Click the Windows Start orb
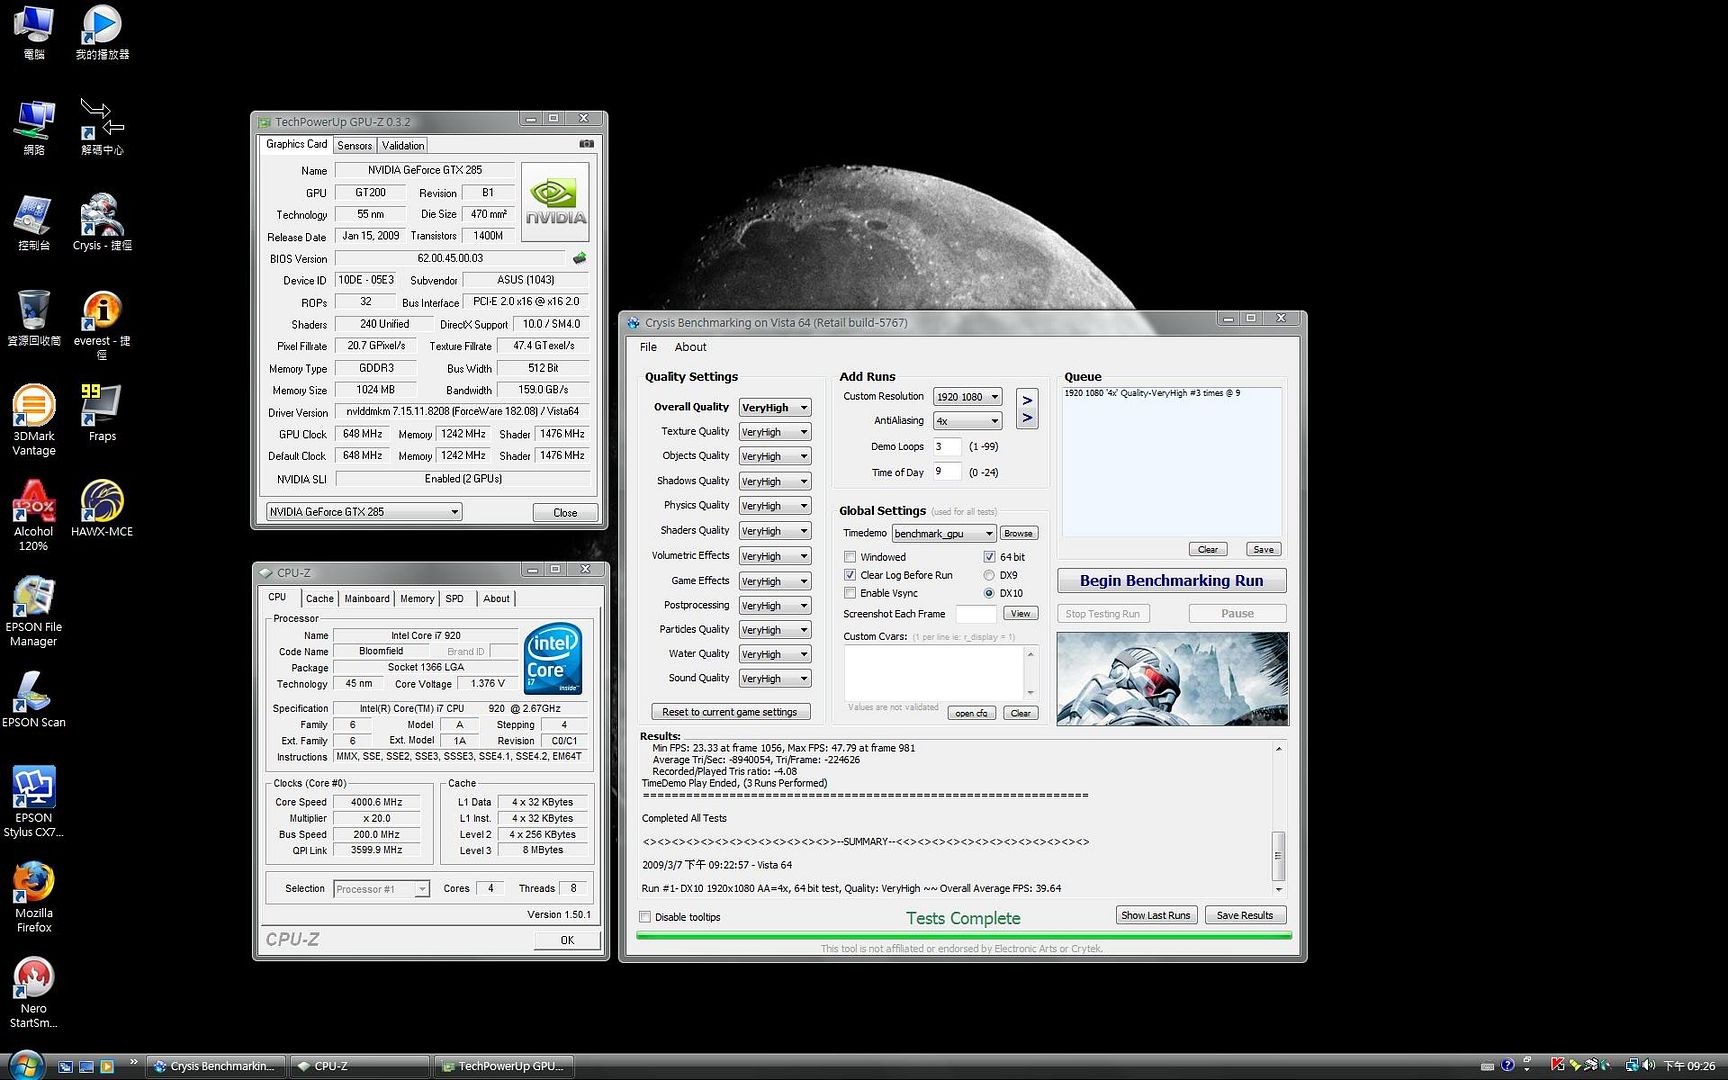This screenshot has height=1080, width=1728. (x=26, y=1065)
